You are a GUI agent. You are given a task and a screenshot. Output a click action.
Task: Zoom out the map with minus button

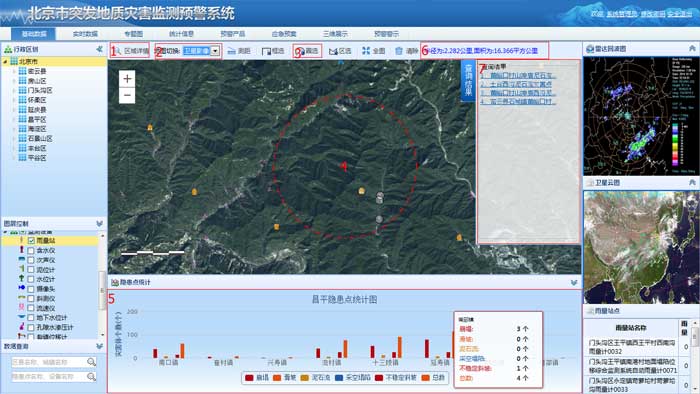127,95
